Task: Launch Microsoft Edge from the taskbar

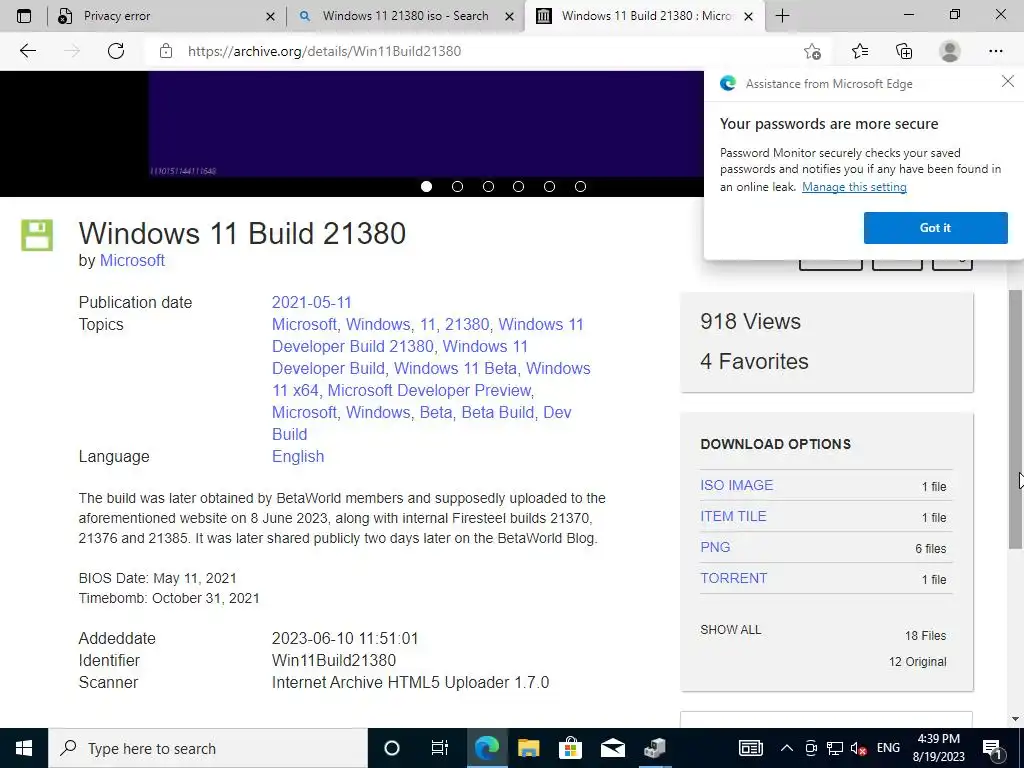Action: (x=487, y=748)
